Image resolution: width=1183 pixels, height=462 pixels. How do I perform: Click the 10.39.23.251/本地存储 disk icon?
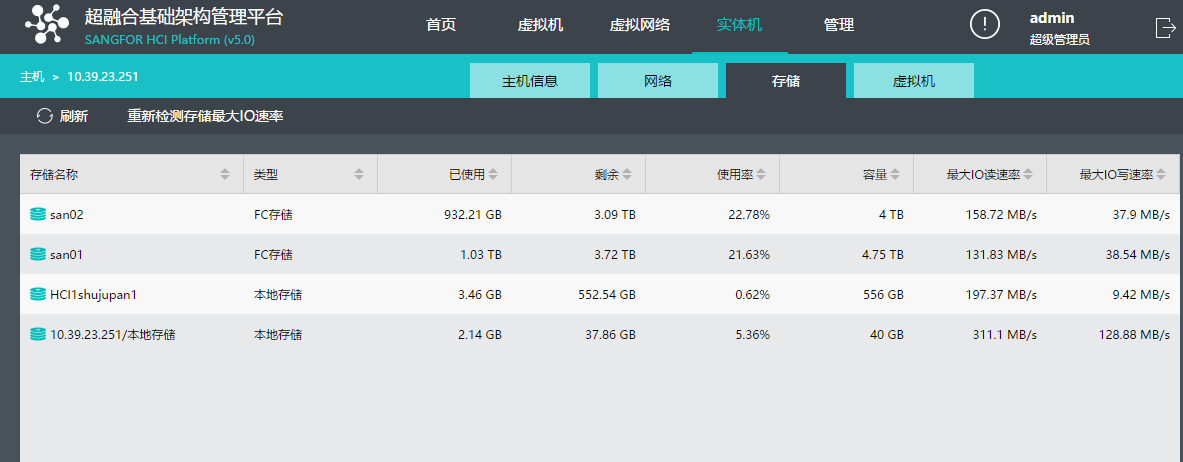click(38, 334)
